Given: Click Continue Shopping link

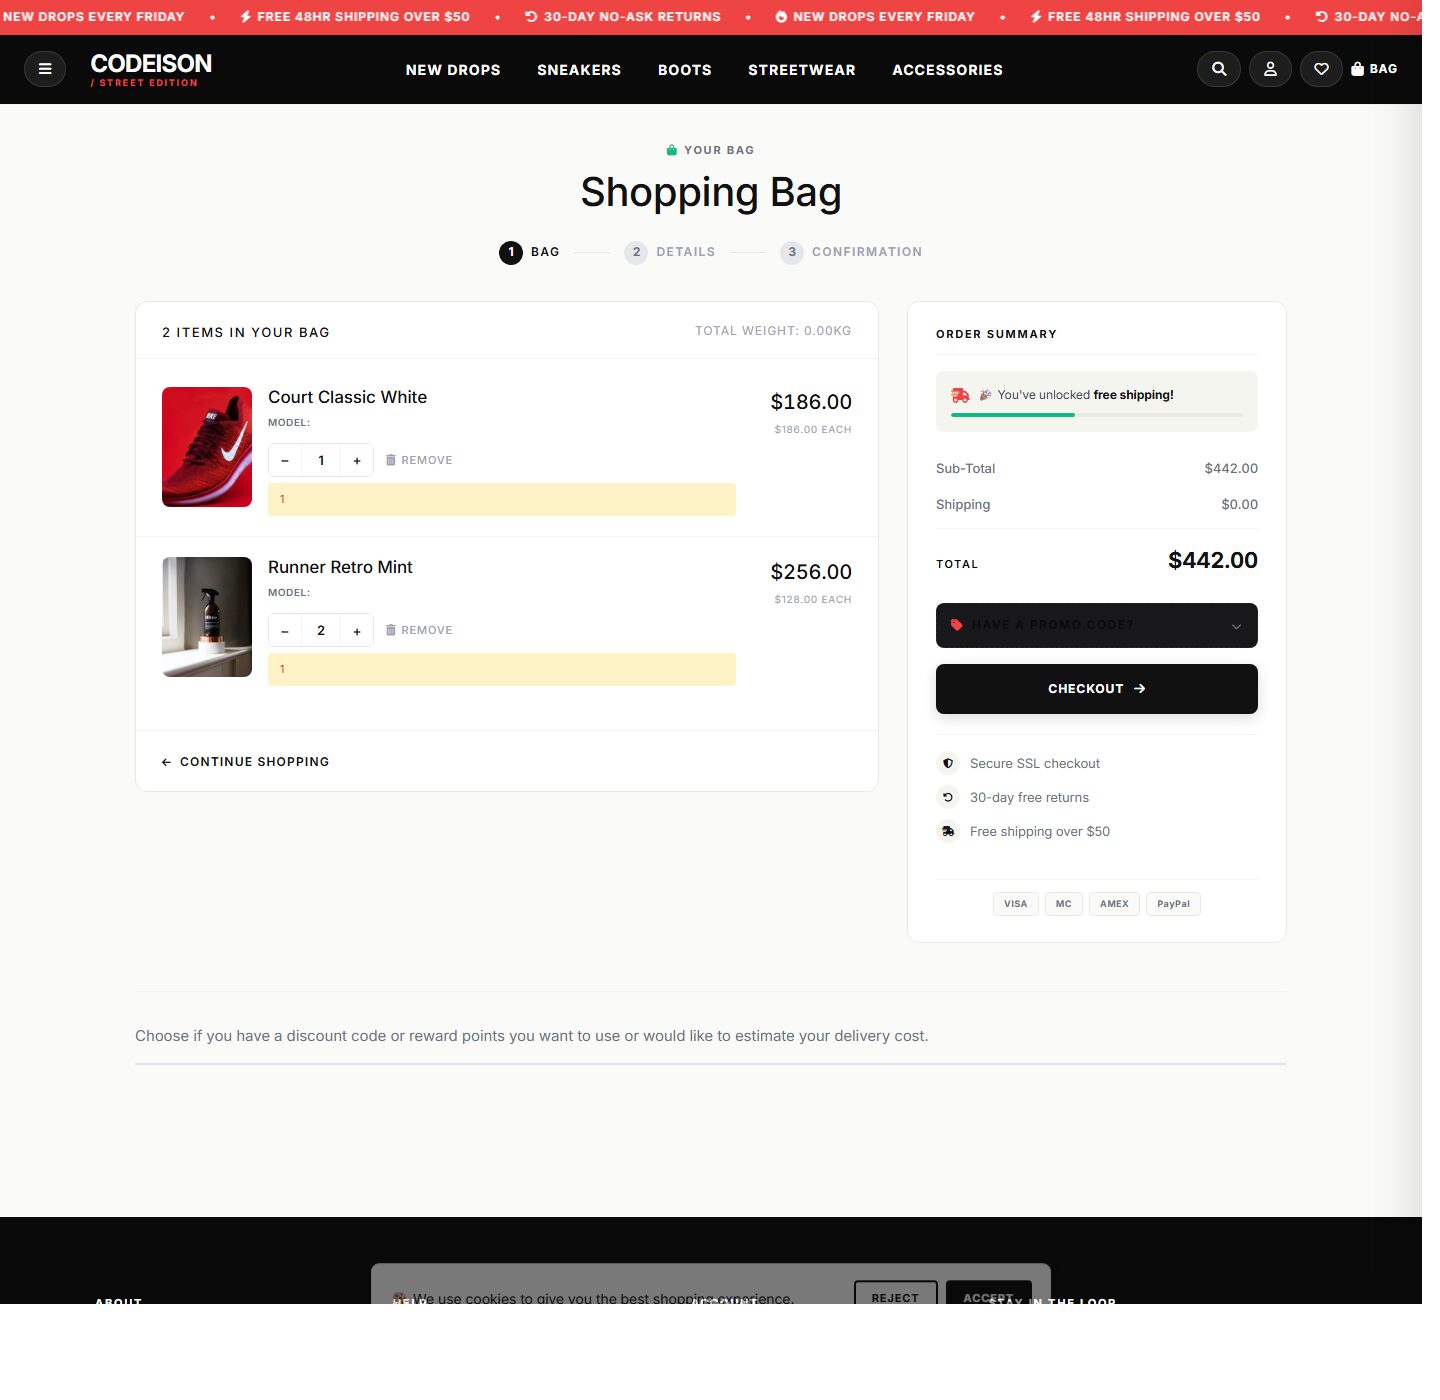Looking at the screenshot, I should click(x=245, y=761).
